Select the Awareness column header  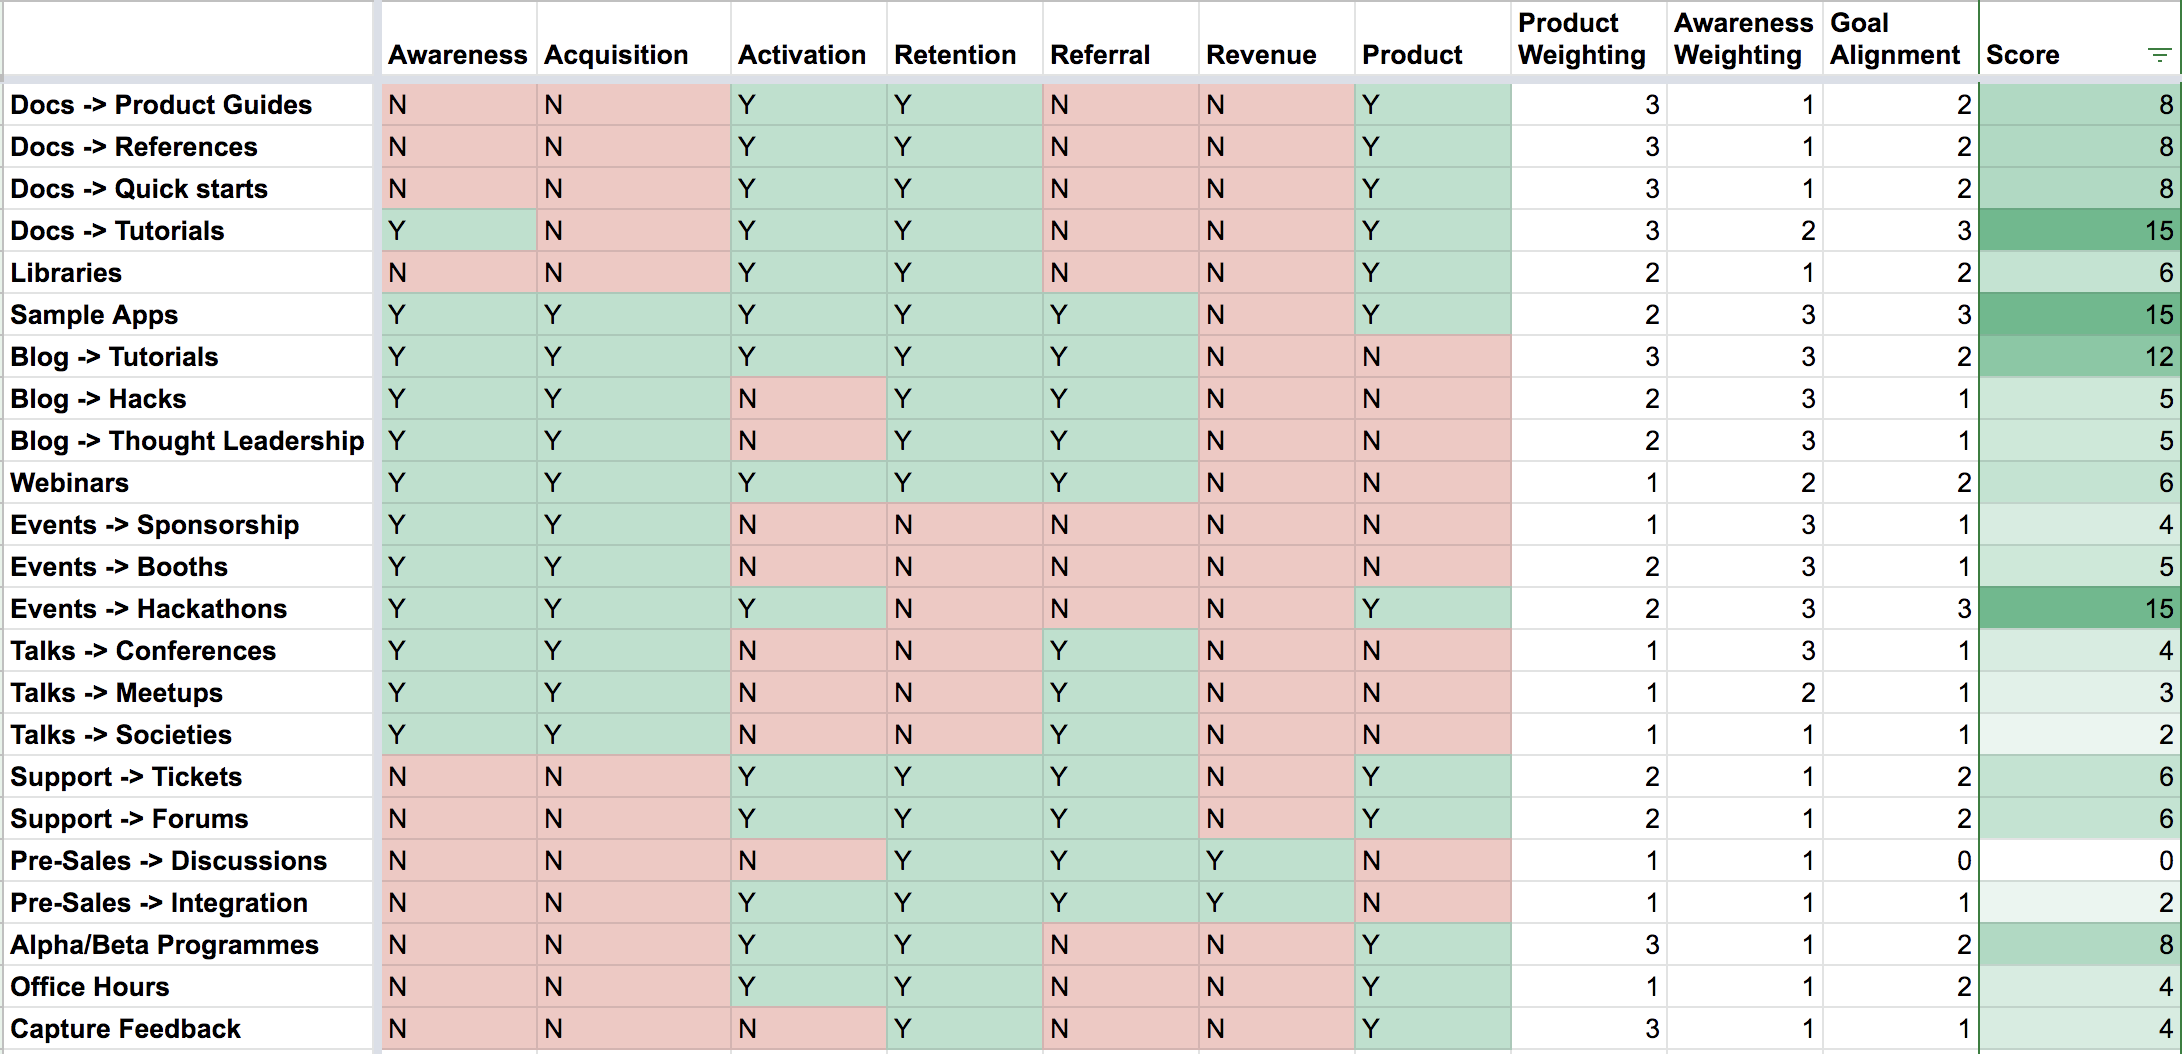457,55
